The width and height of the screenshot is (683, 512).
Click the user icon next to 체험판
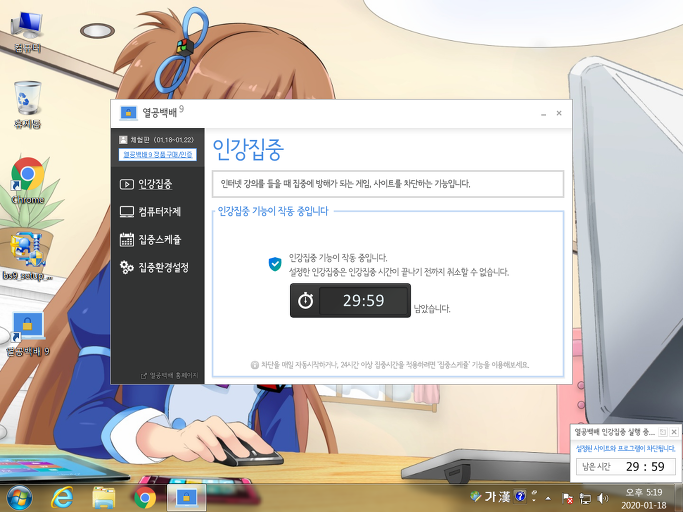click(123, 140)
